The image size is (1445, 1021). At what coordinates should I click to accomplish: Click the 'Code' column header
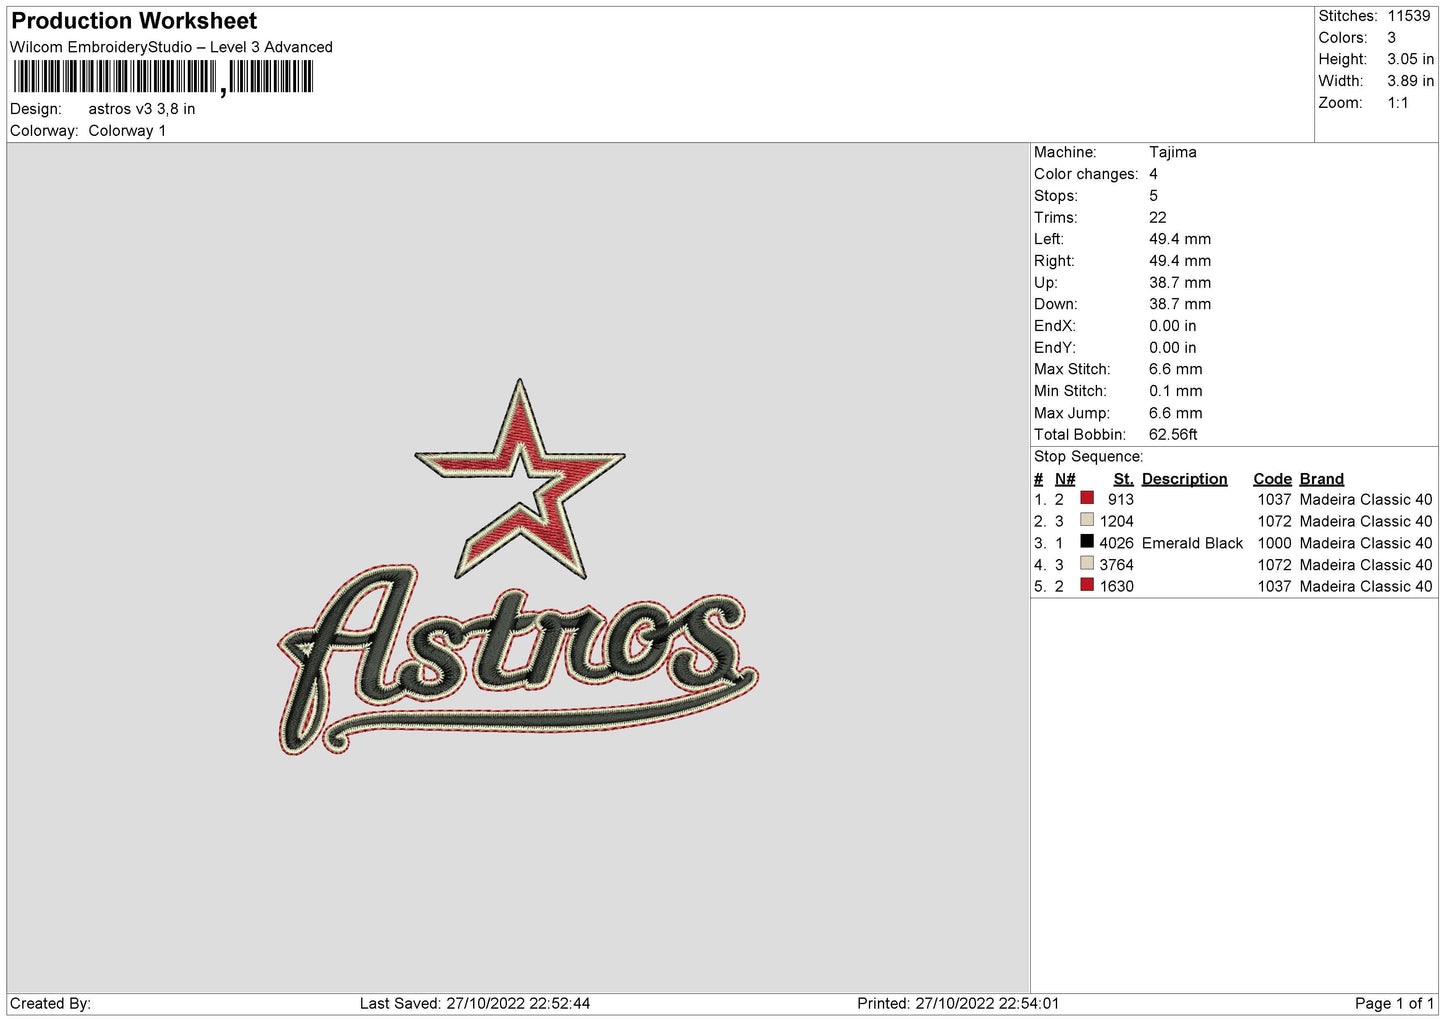1273,479
